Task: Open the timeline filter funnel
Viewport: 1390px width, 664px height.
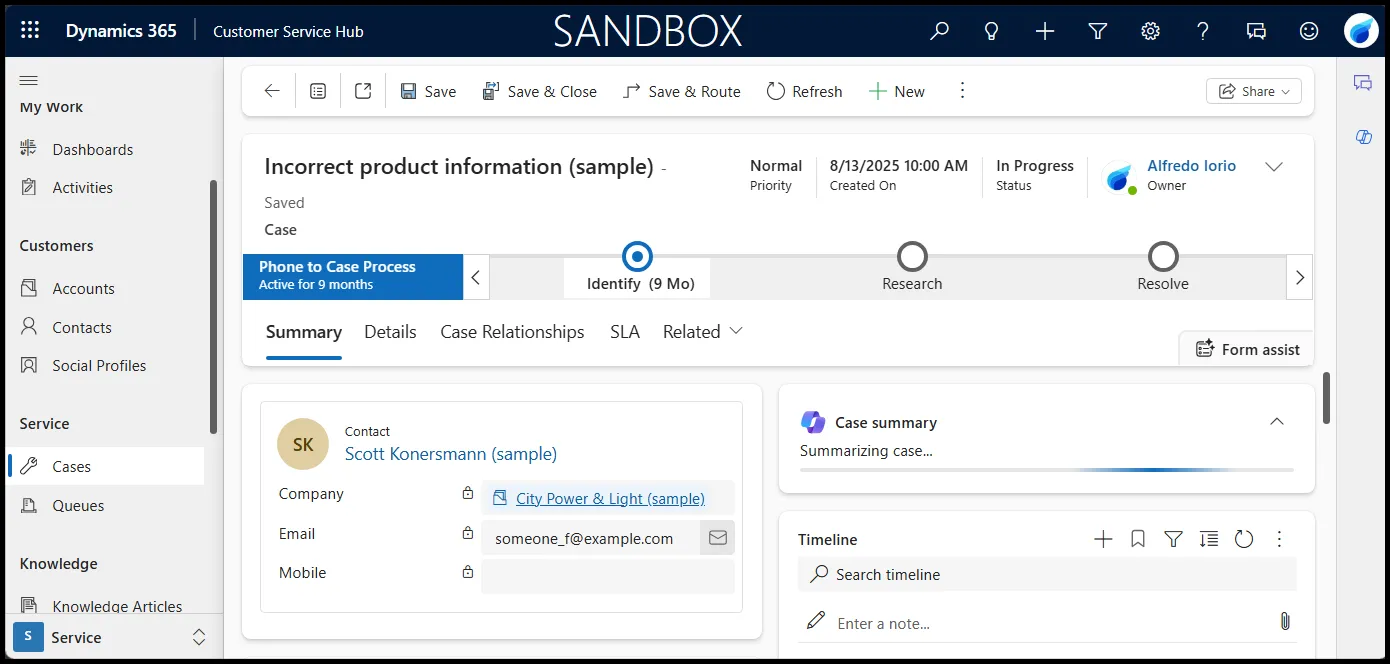Action: pos(1174,539)
